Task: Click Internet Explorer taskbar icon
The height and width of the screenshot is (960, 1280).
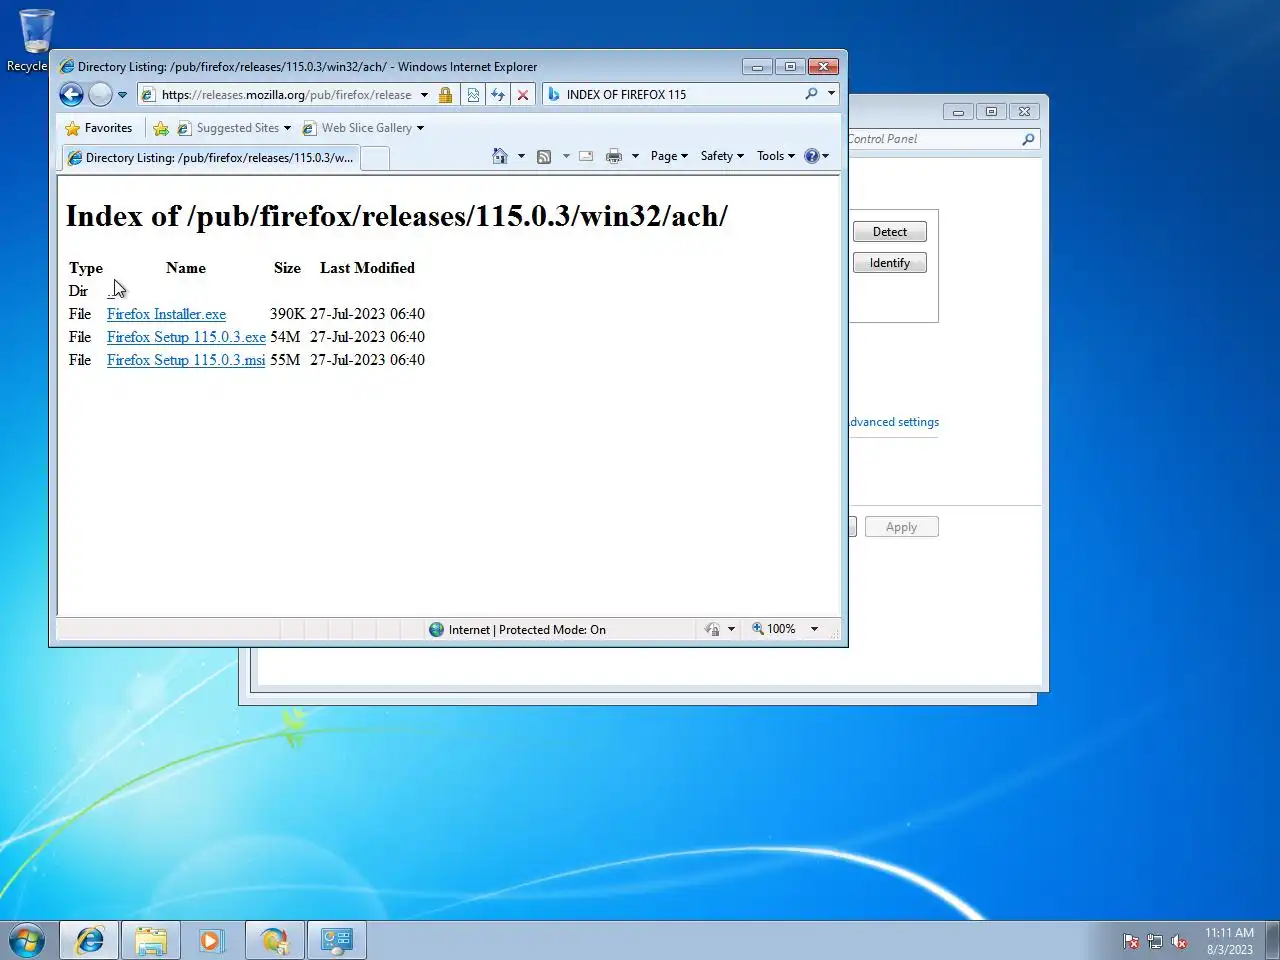Action: [90, 941]
